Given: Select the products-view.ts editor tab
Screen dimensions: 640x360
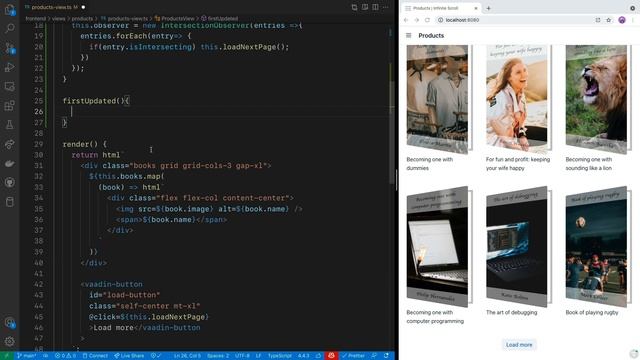Looking at the screenshot, I should (54, 7).
